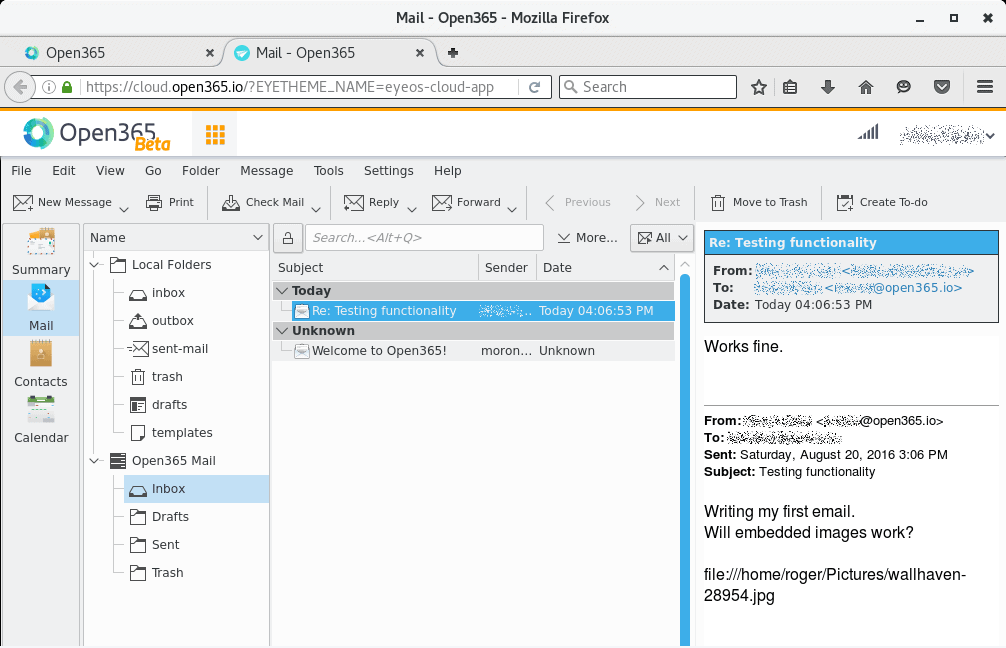Open the Contacts sidebar icon

pyautogui.click(x=41, y=354)
